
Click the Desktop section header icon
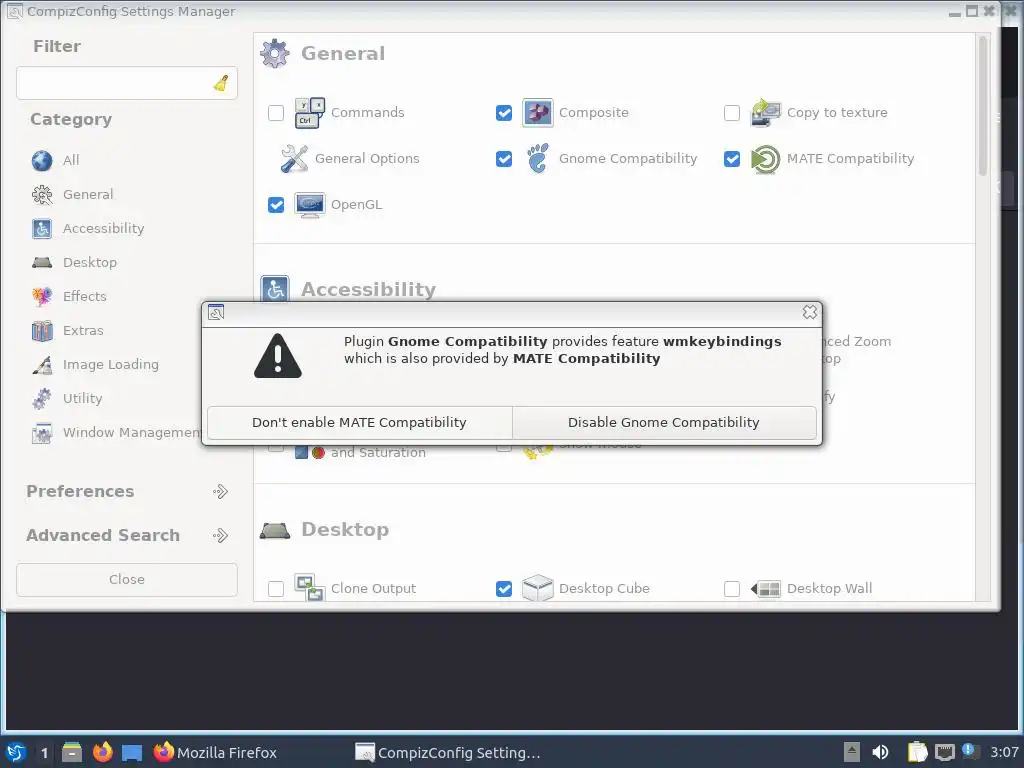274,530
